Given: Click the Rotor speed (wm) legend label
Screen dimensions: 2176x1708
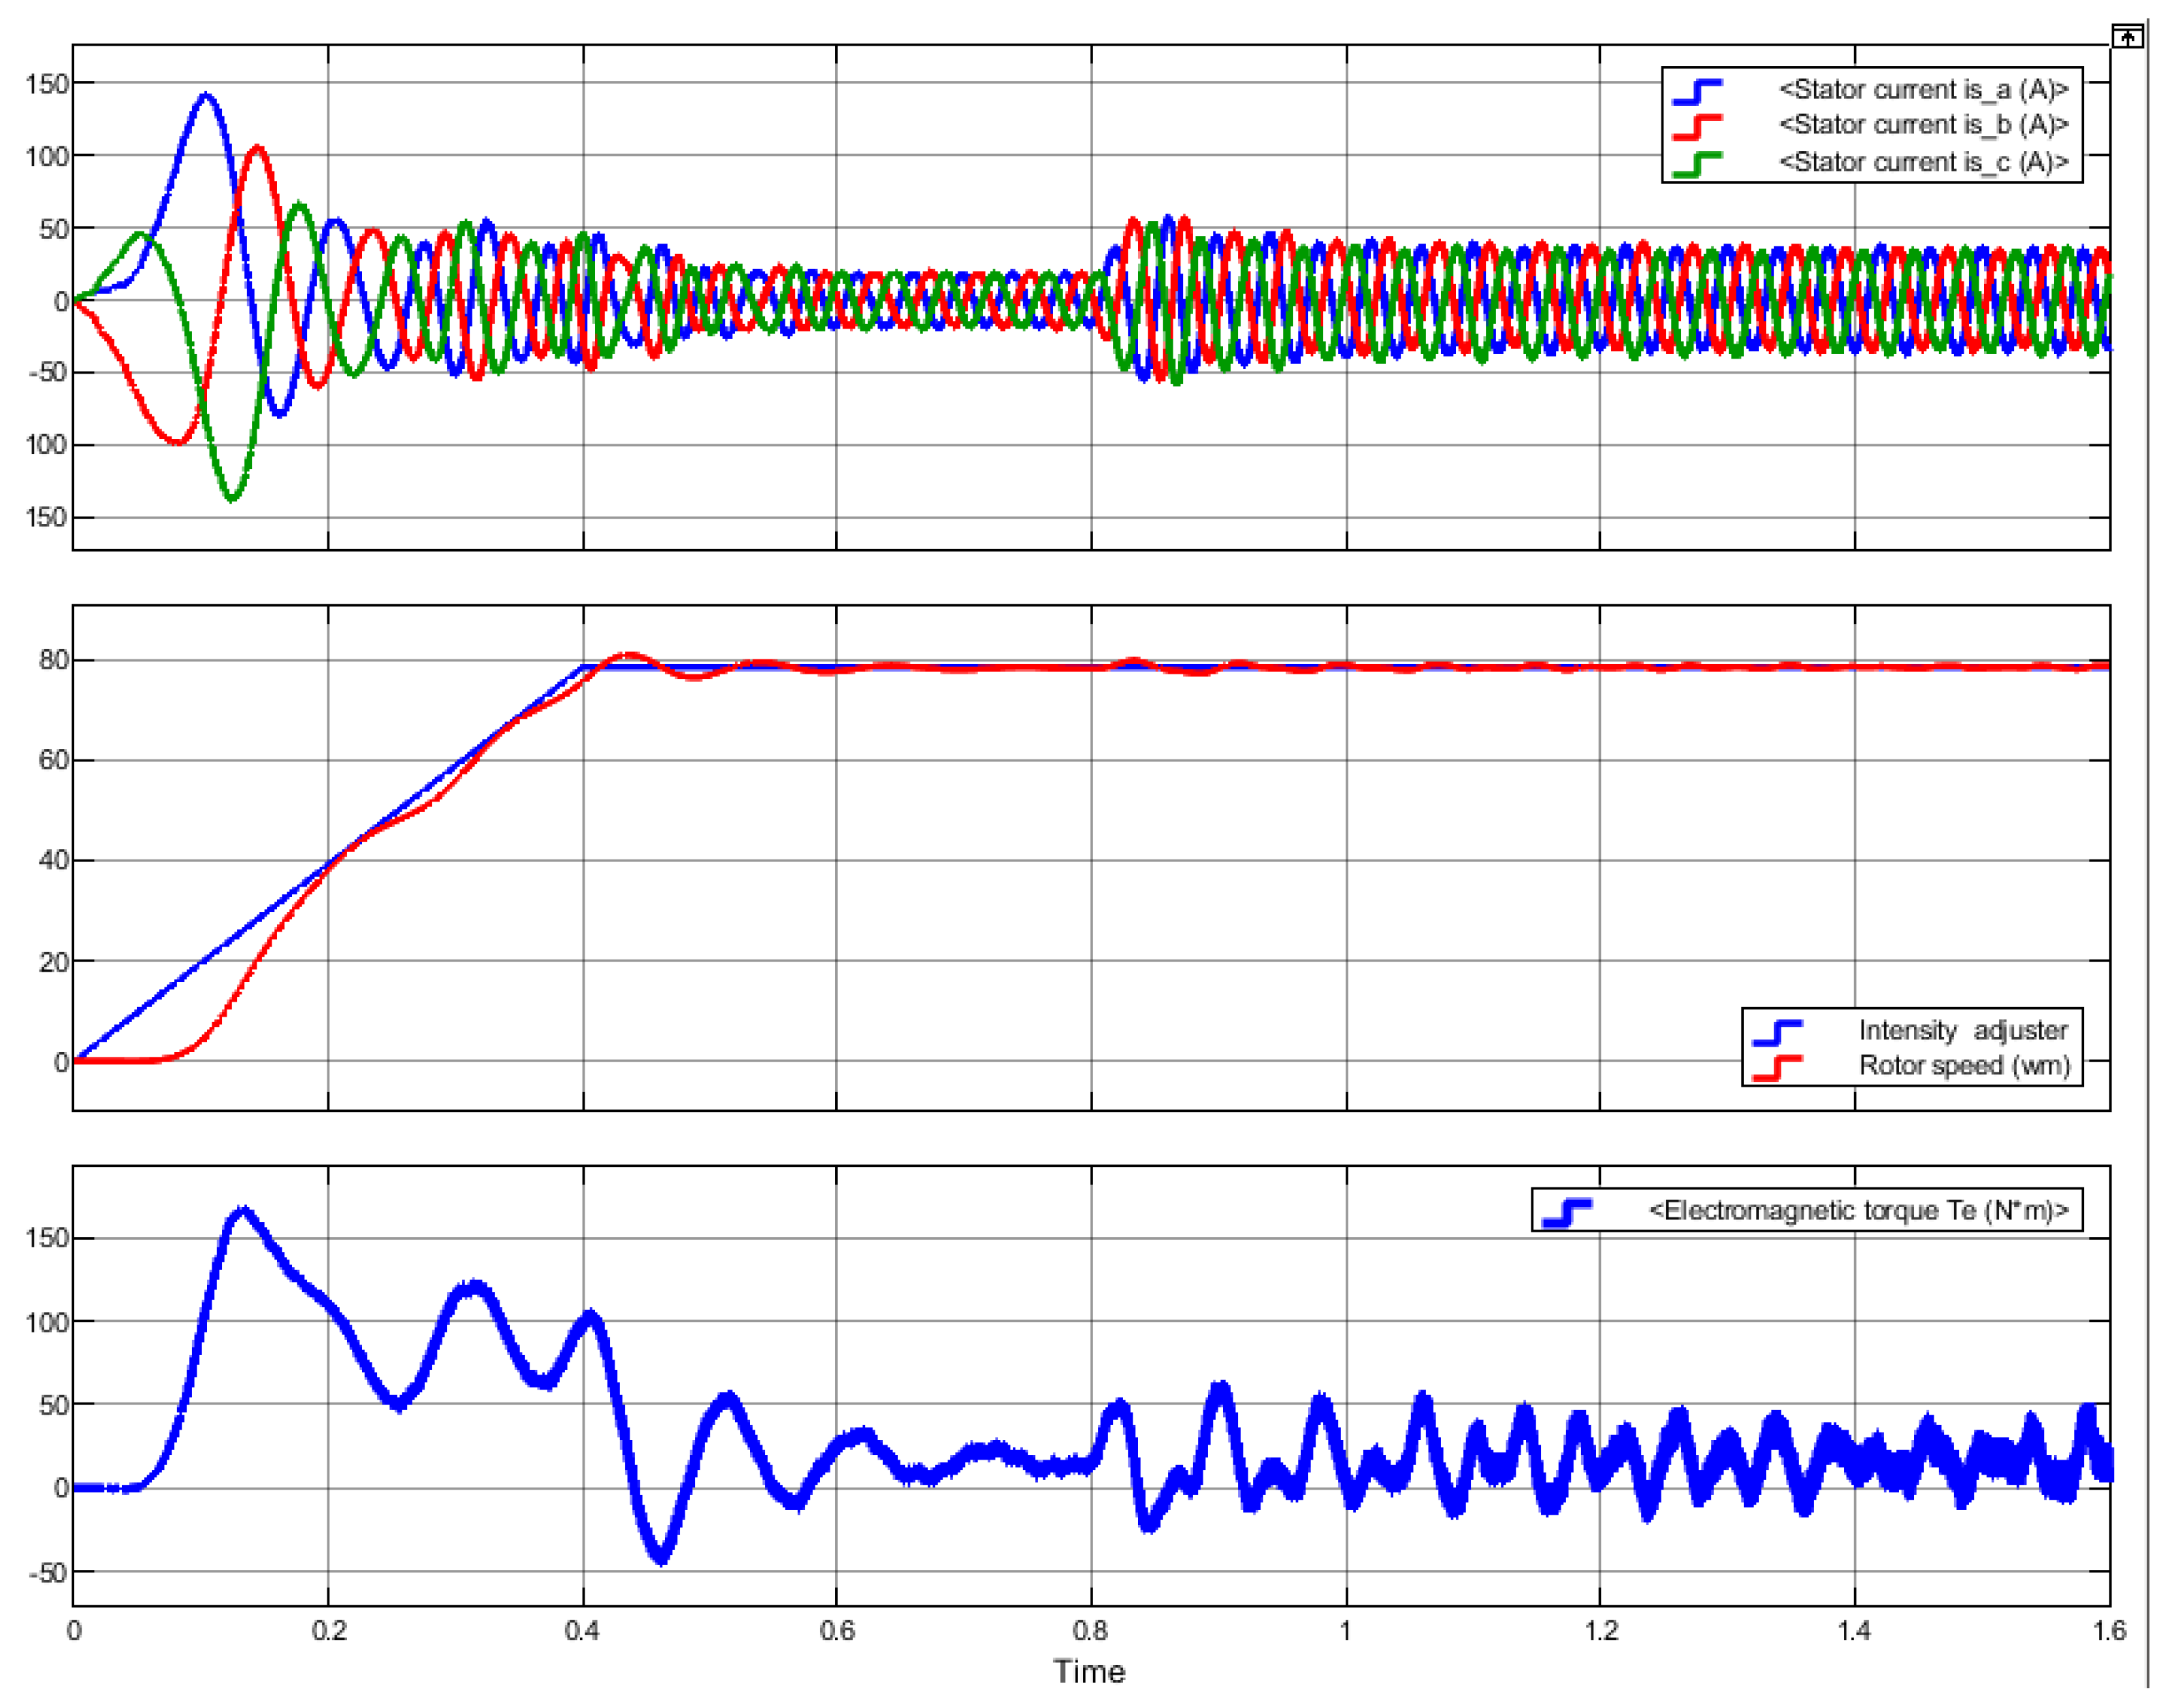Looking at the screenshot, I should coord(1964,1066).
